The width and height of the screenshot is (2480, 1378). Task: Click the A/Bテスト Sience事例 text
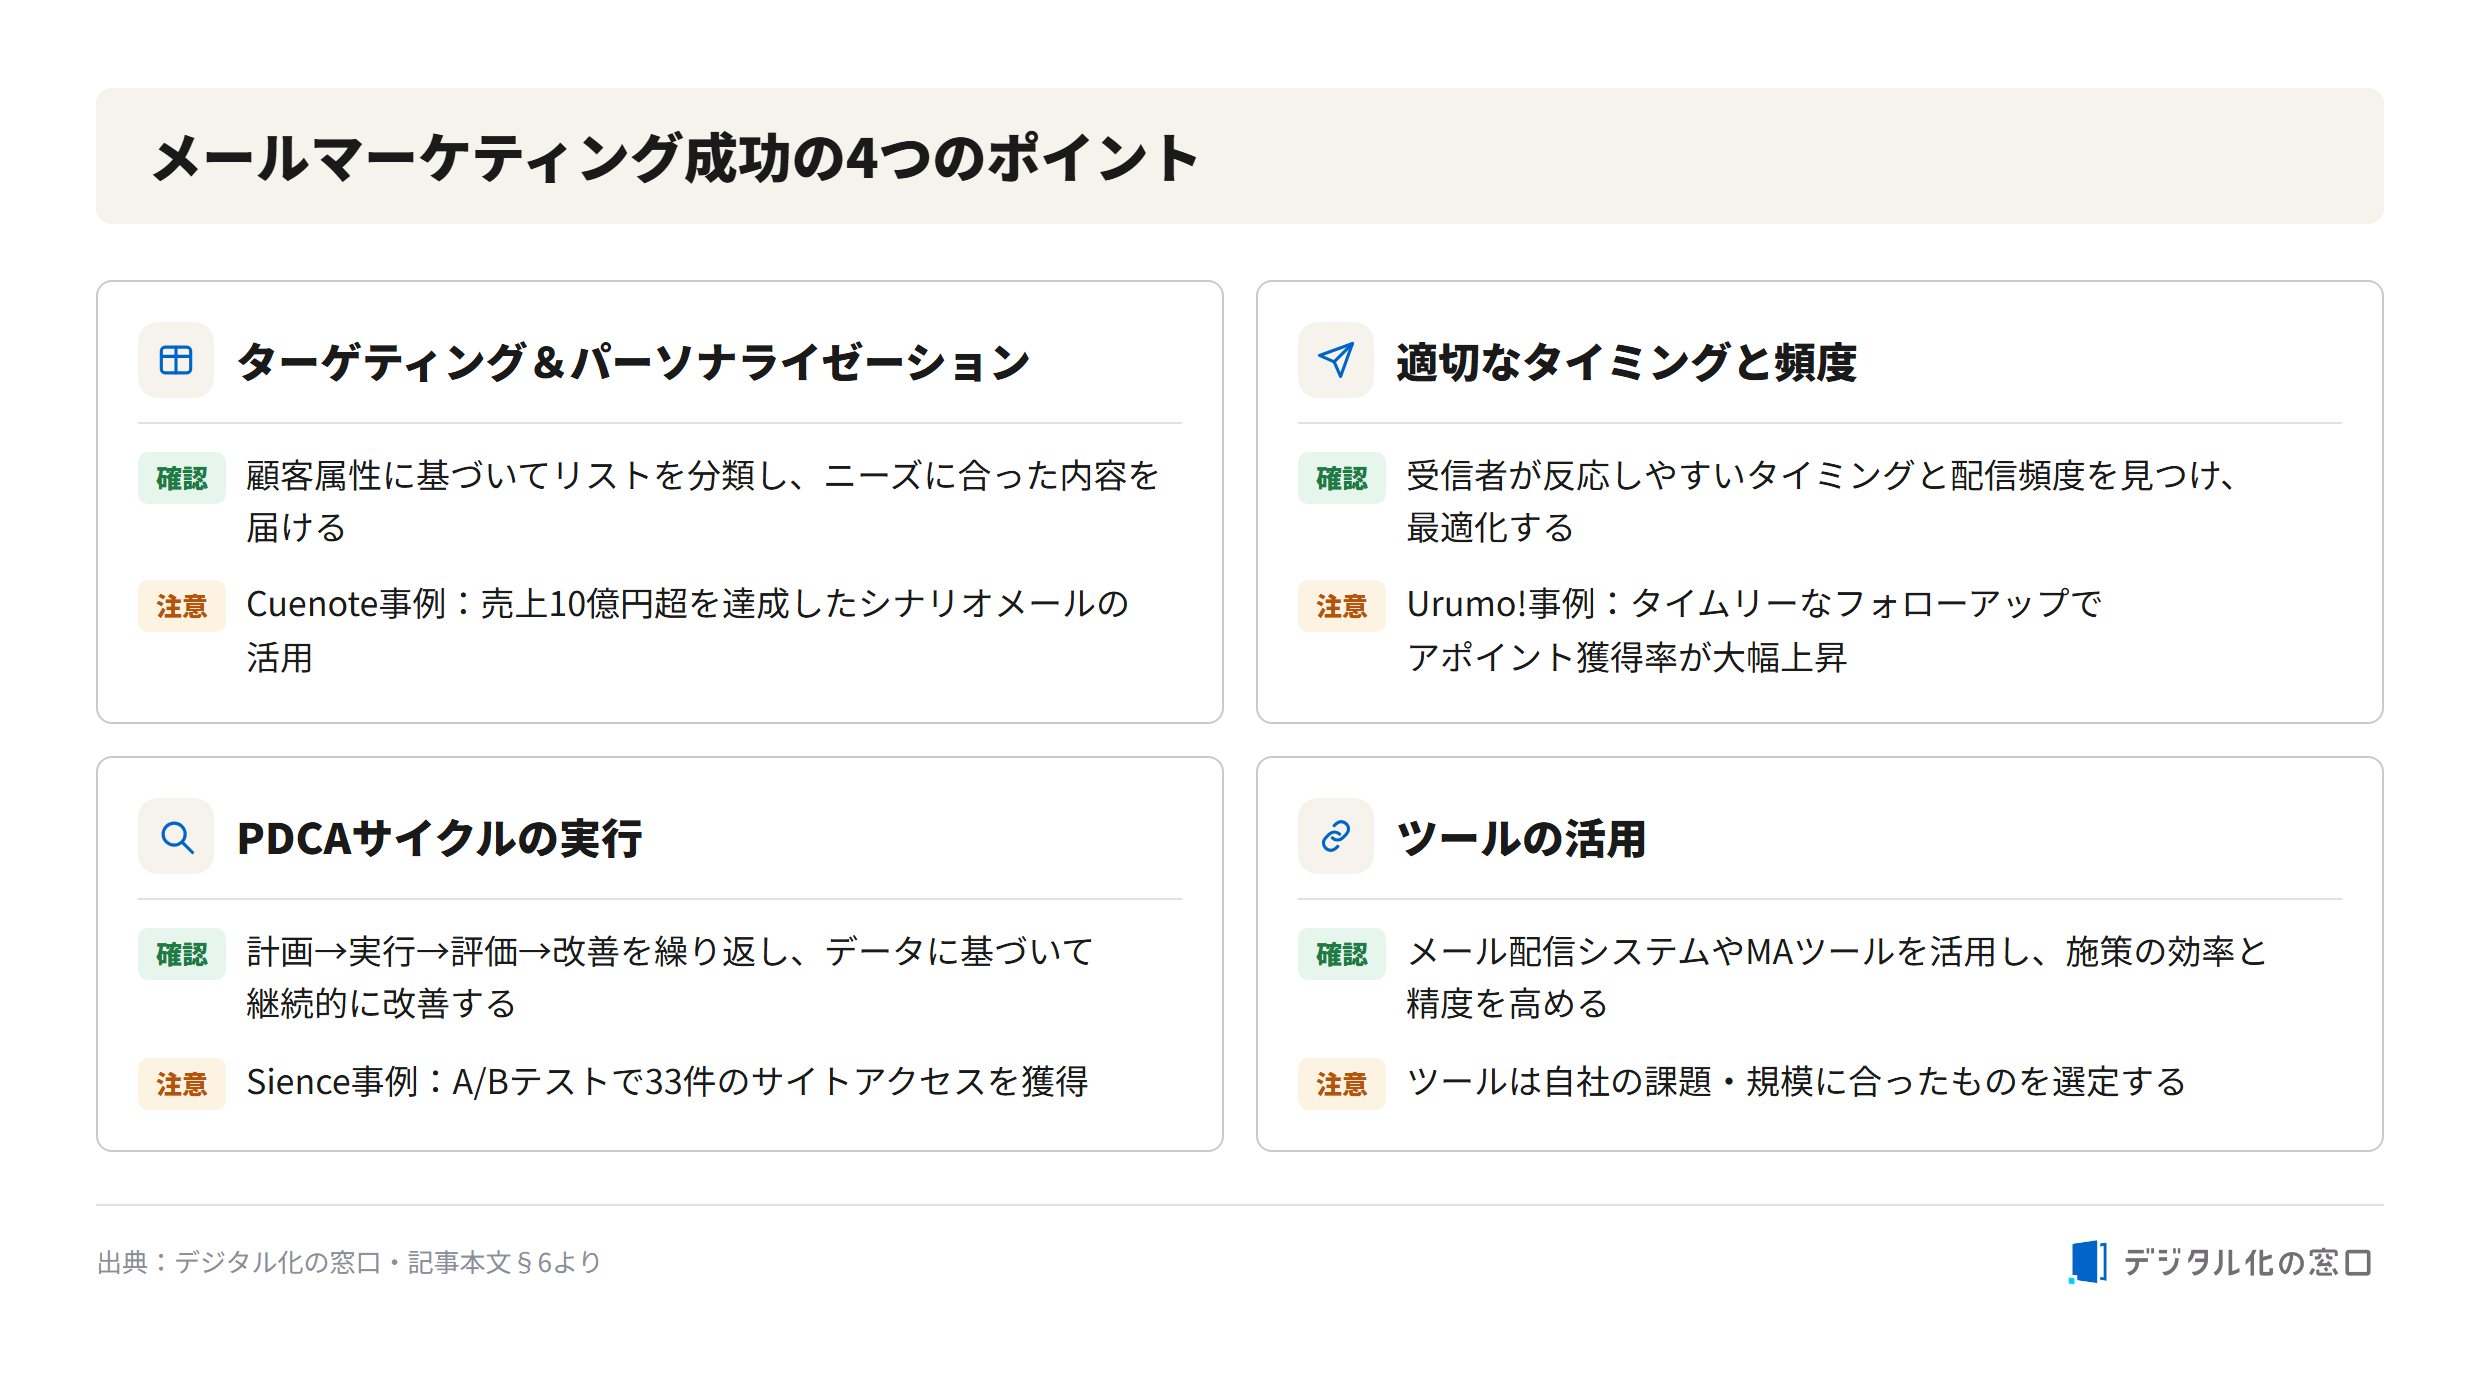point(667,1082)
